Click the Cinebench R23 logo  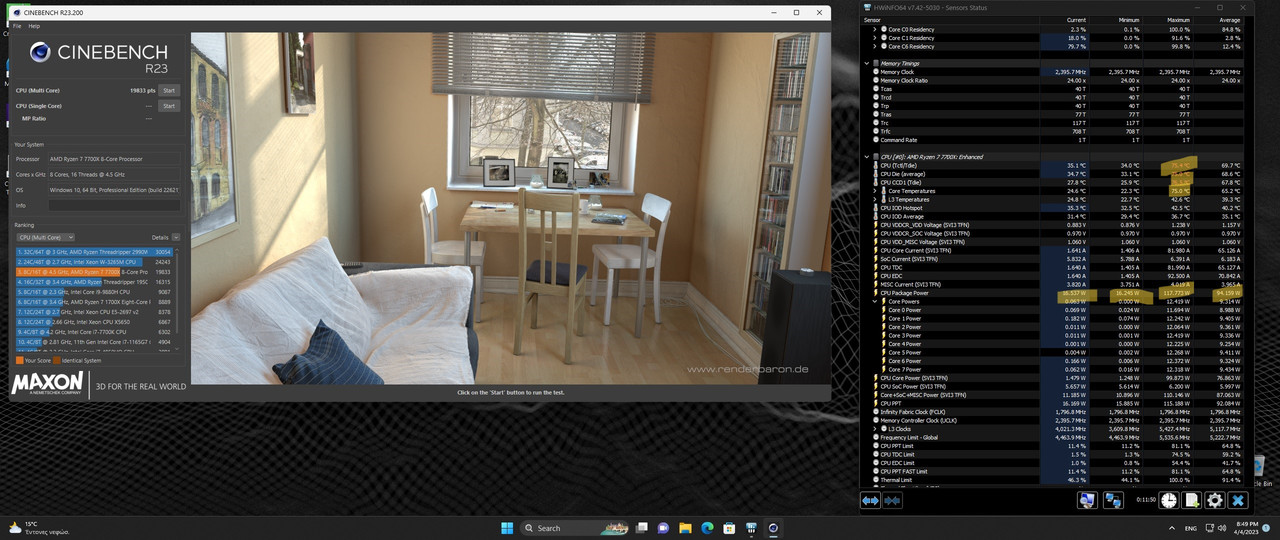tap(97, 55)
